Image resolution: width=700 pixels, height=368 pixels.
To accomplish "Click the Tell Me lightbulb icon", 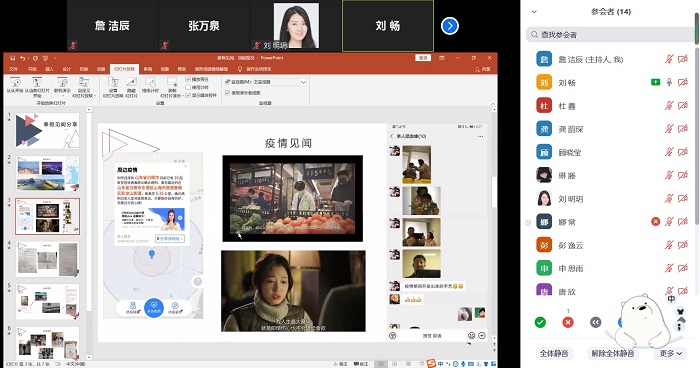I will click(x=240, y=69).
